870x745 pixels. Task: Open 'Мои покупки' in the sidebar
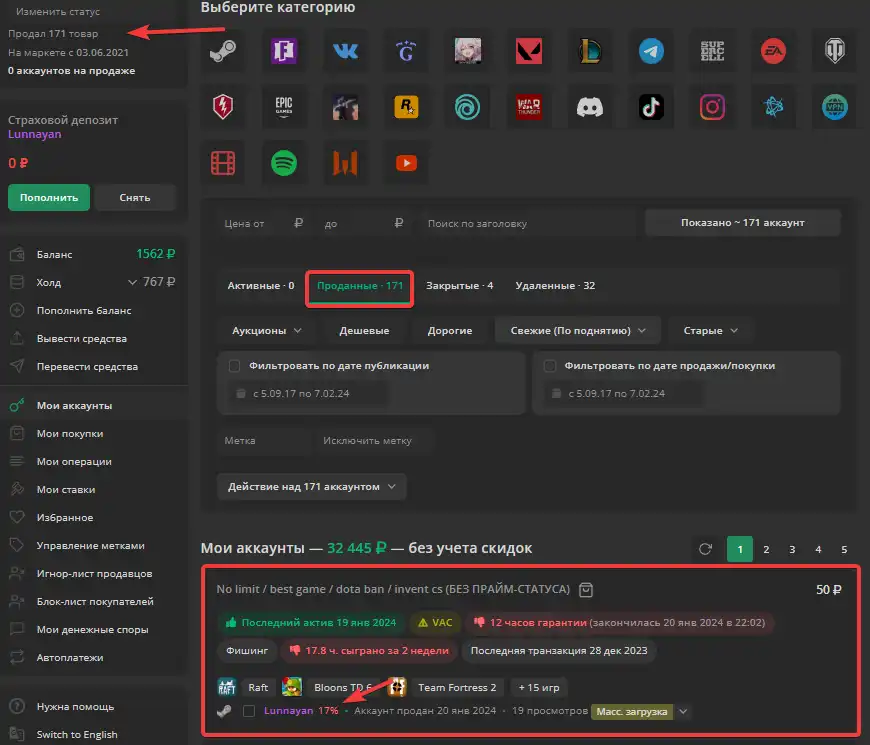coord(70,434)
